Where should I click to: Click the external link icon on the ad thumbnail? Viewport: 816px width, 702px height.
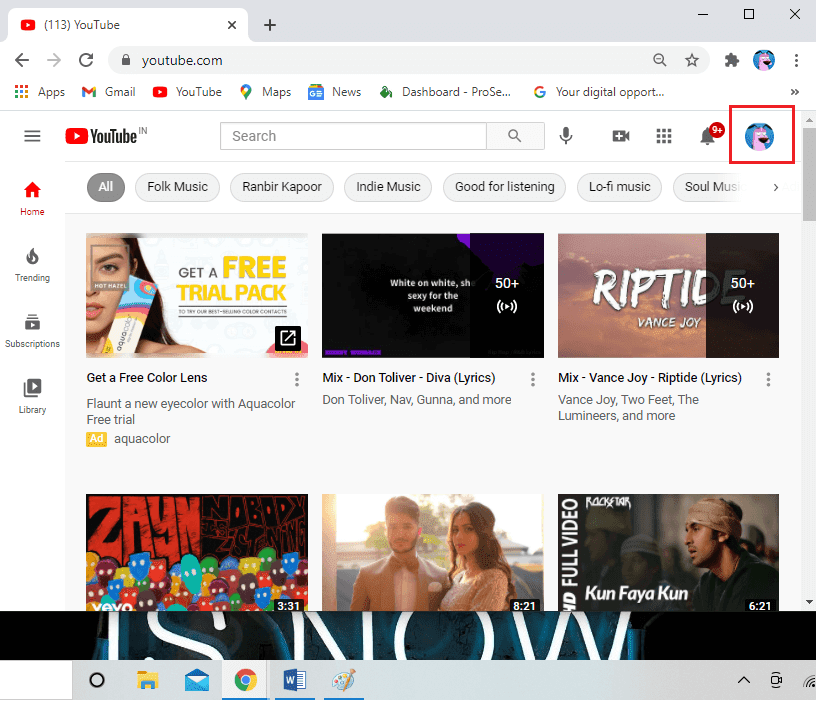click(x=288, y=339)
